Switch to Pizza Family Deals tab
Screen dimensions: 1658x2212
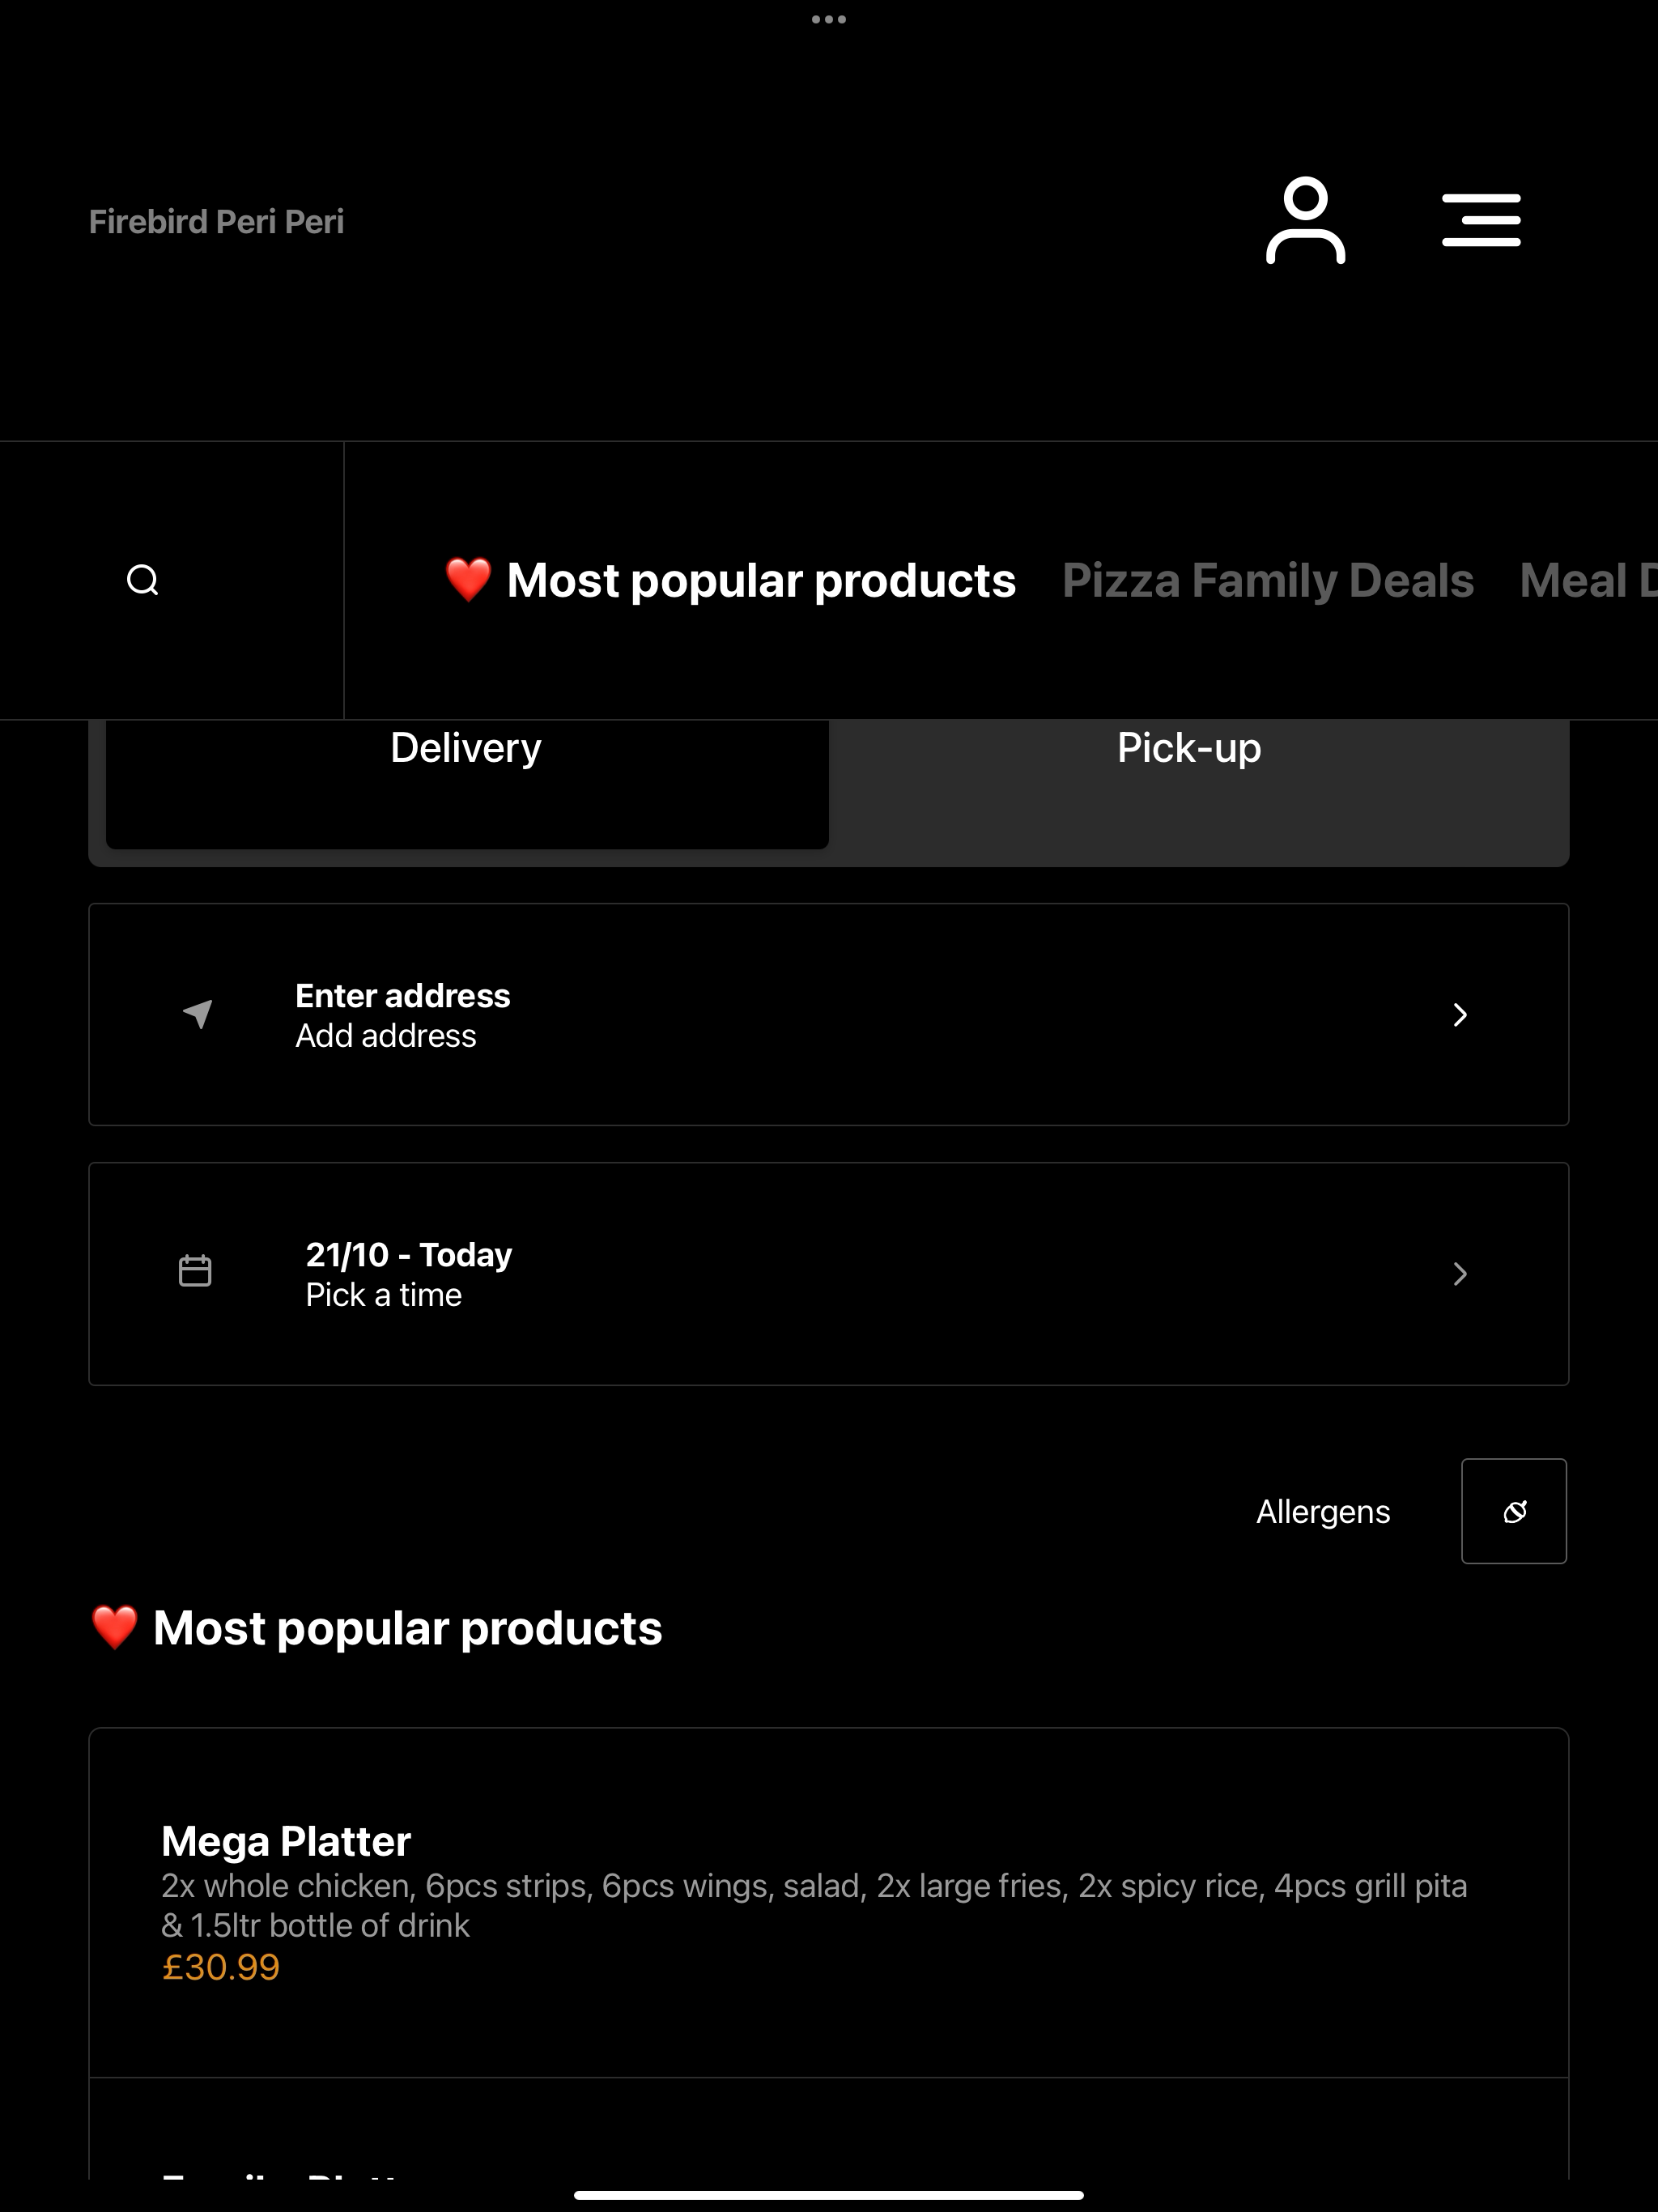click(1268, 580)
